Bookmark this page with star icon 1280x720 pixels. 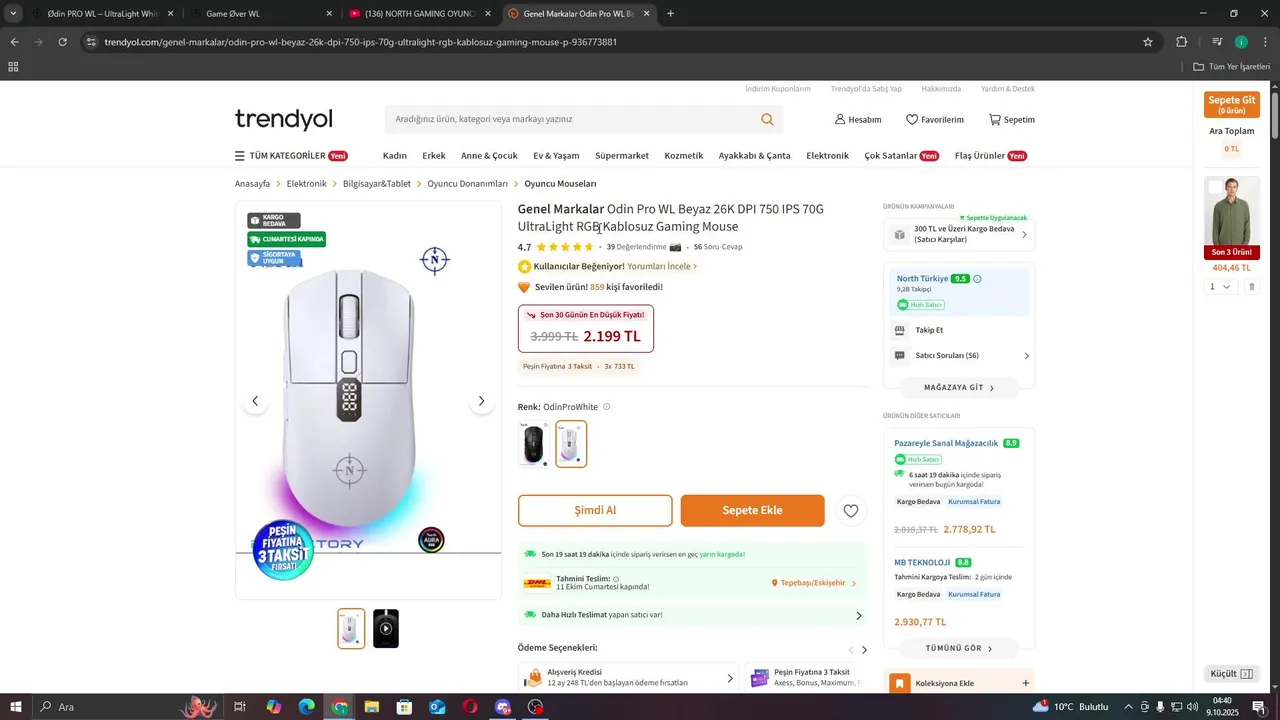[1148, 42]
